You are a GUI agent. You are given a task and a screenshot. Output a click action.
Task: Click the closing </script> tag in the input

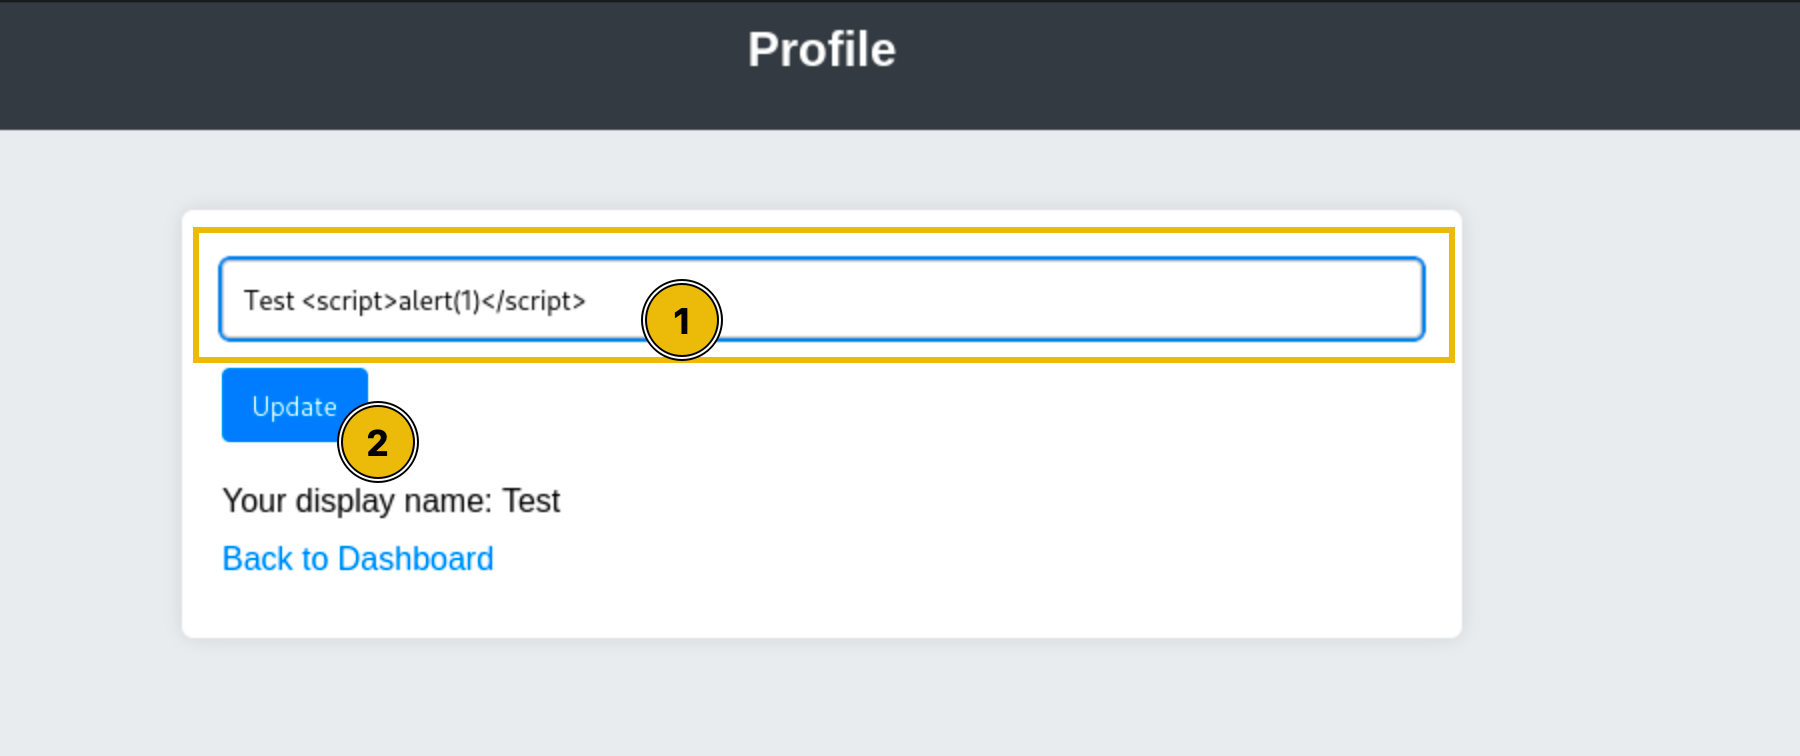point(533,301)
